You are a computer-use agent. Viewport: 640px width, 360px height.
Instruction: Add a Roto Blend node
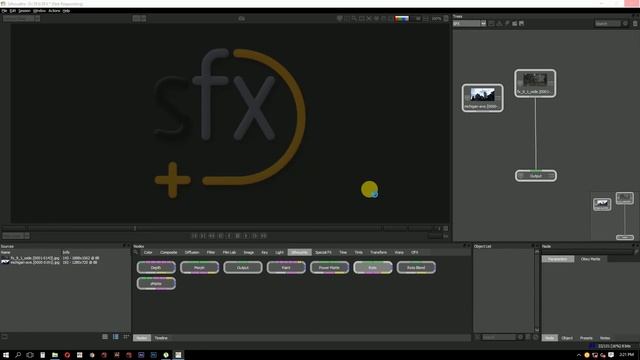tap(416, 267)
